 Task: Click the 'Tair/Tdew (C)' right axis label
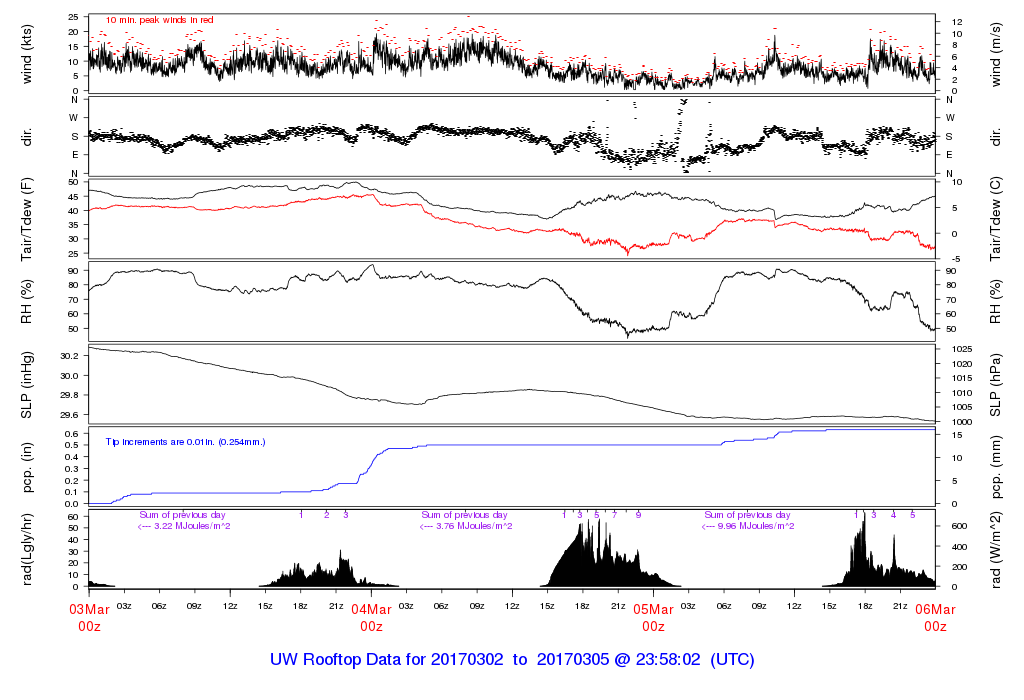(995, 219)
